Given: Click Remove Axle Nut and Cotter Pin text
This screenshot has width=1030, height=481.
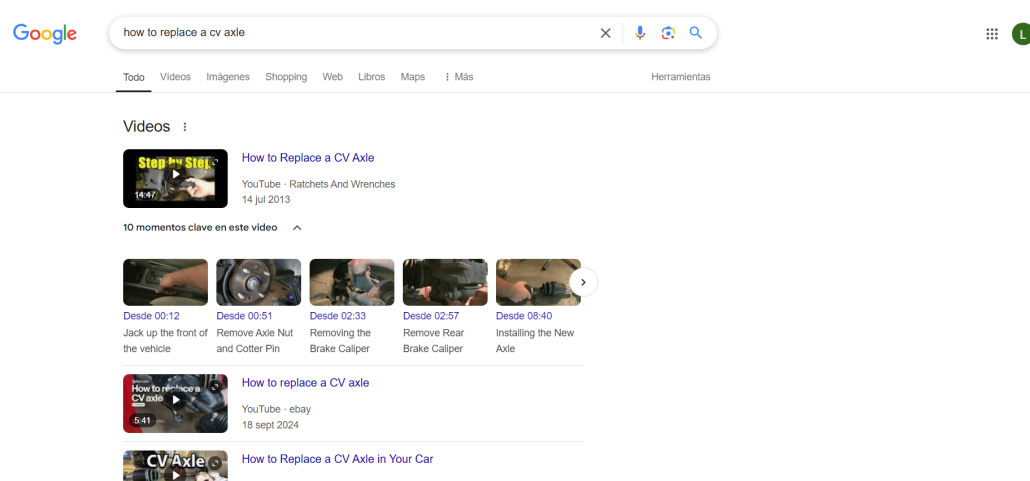Looking at the screenshot, I should pyautogui.click(x=255, y=341).
